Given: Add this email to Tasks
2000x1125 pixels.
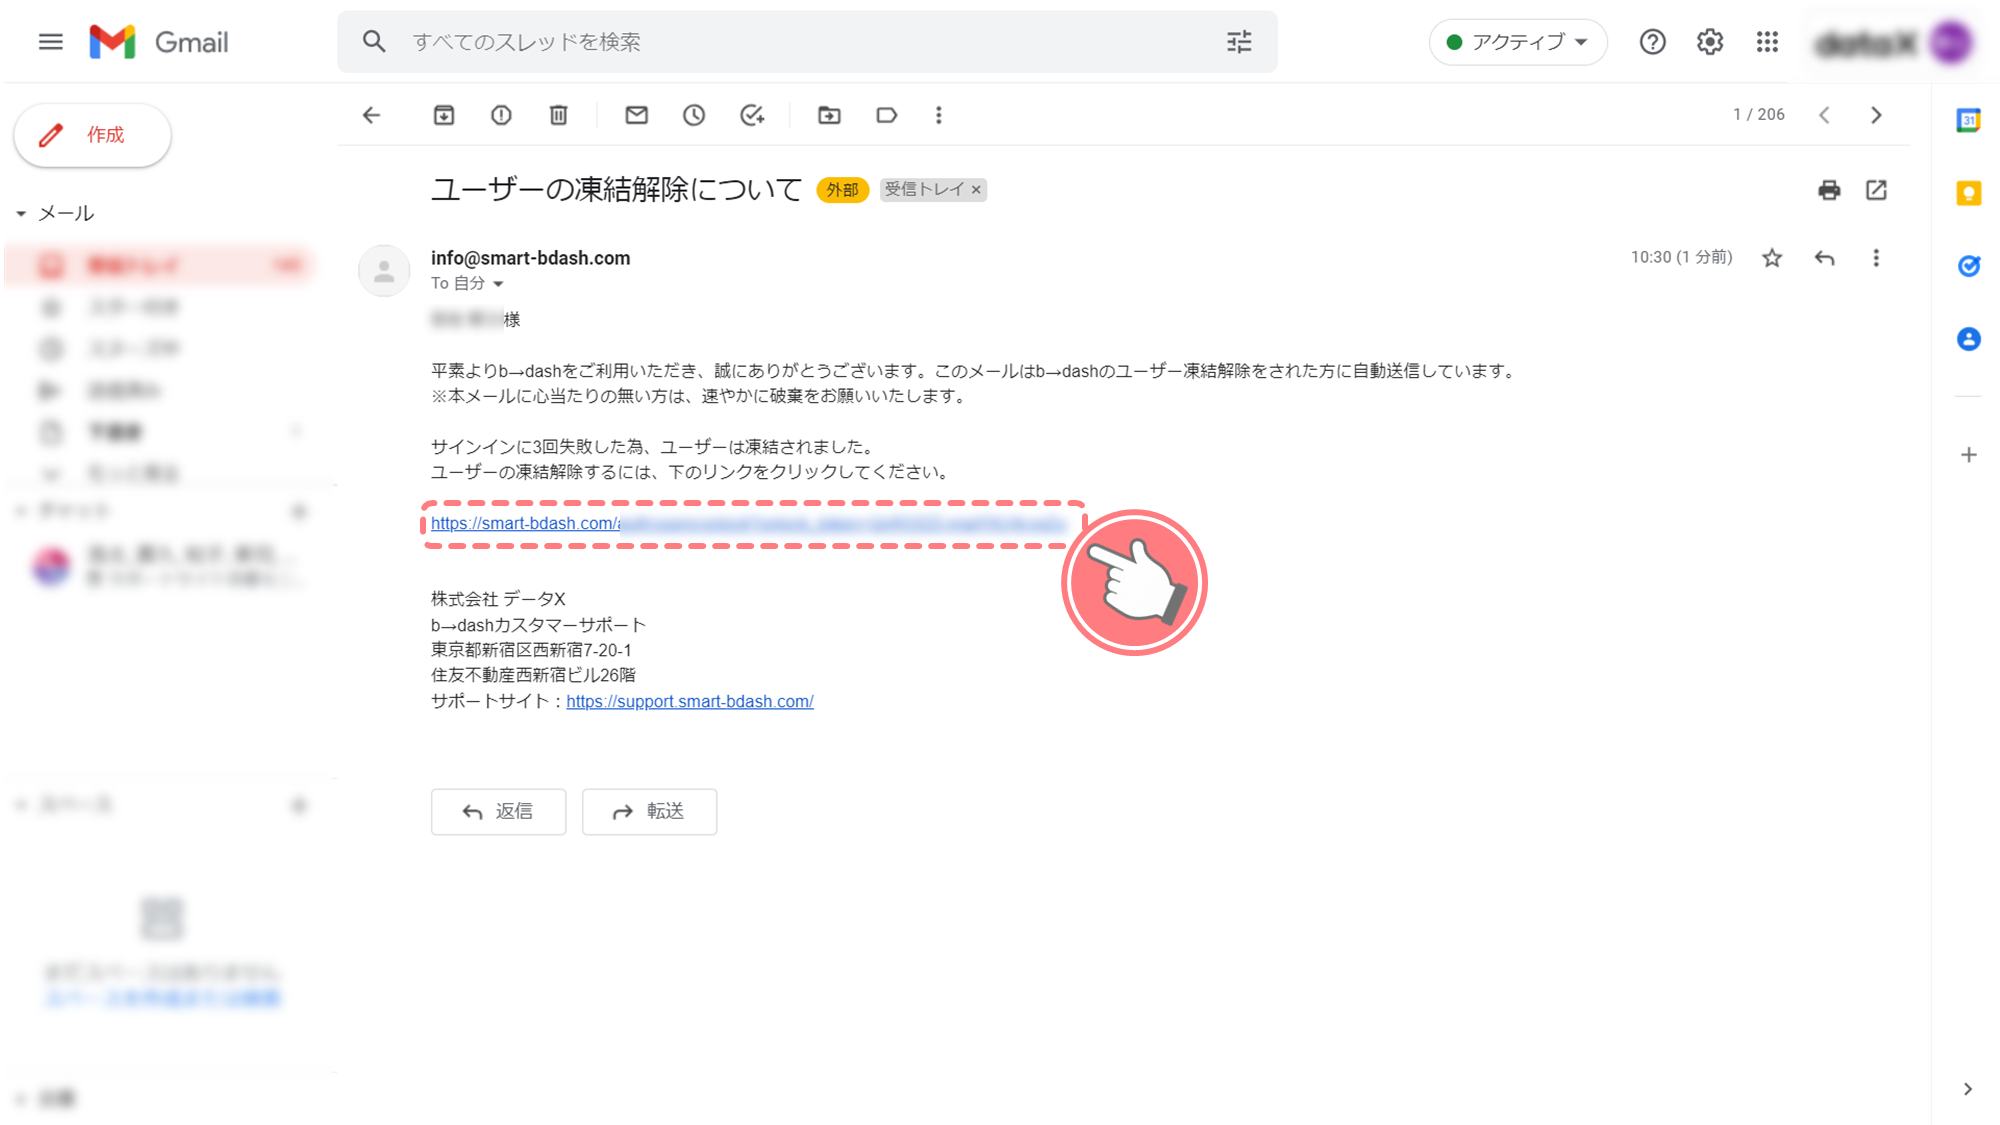Looking at the screenshot, I should click(752, 115).
